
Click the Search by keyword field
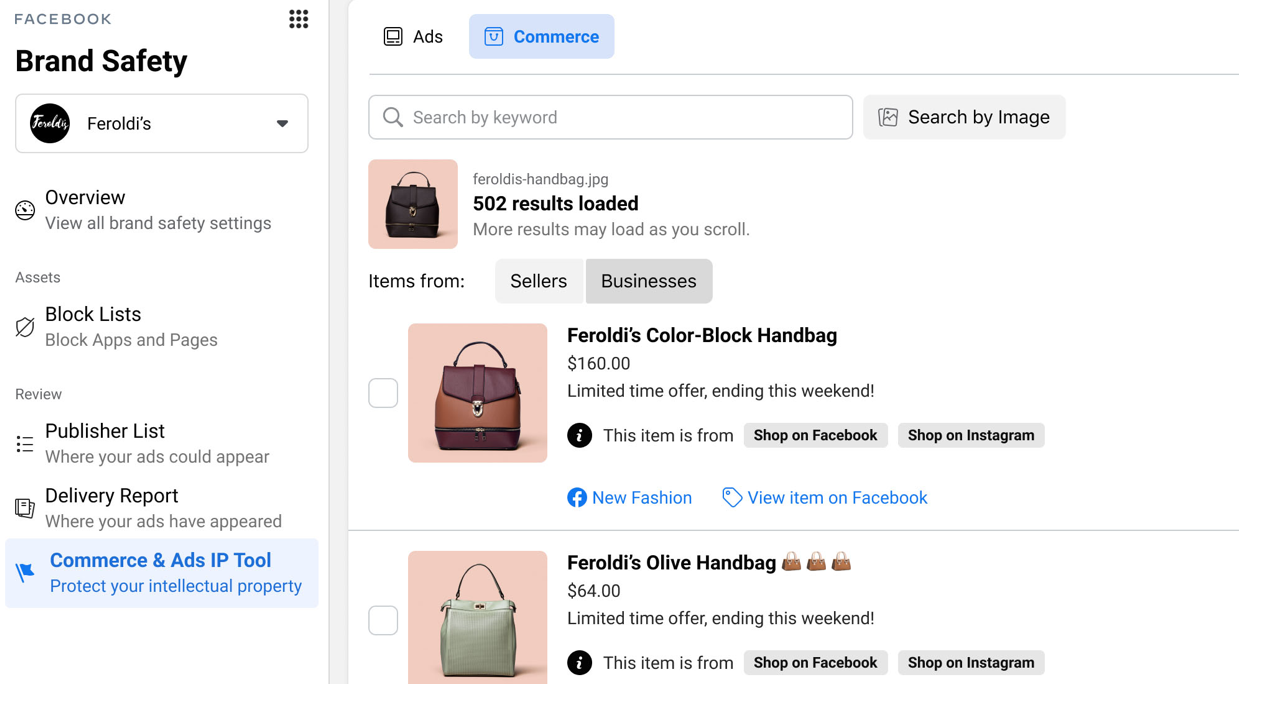click(x=610, y=117)
